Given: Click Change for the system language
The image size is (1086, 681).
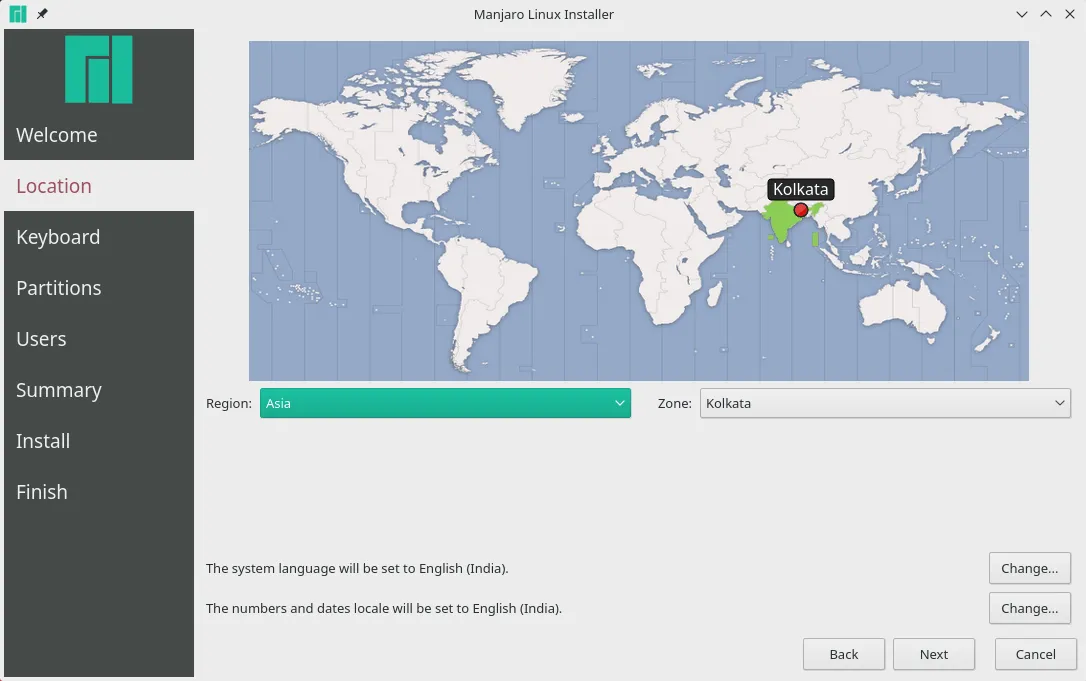Looking at the screenshot, I should tap(1029, 568).
